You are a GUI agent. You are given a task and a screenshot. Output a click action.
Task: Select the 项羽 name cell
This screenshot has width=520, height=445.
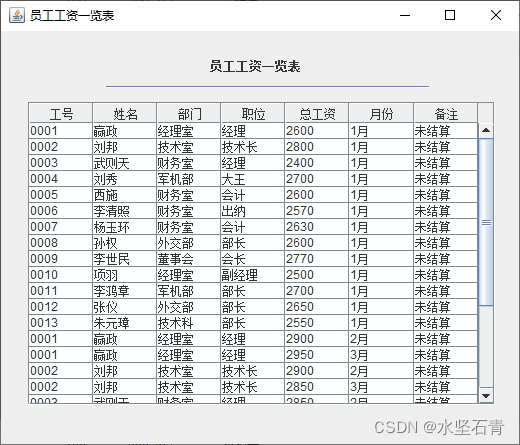point(125,275)
